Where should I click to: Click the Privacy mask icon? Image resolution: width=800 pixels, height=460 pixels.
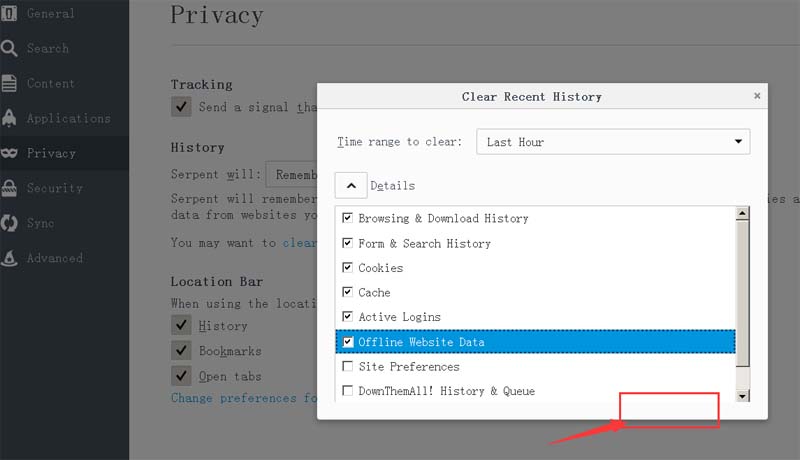pos(10,153)
